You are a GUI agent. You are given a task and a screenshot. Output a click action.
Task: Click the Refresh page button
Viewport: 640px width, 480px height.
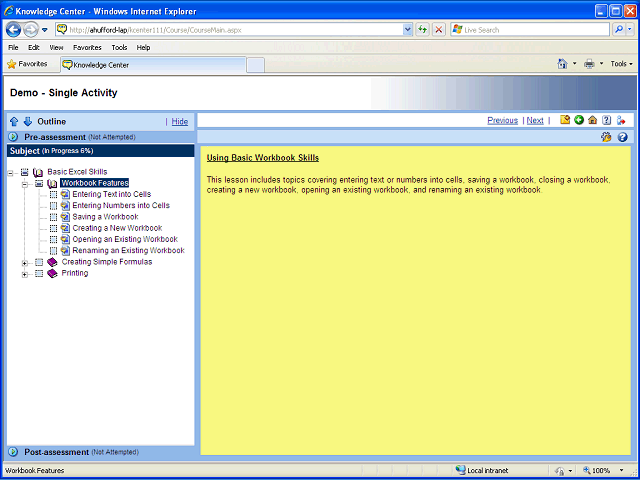click(422, 30)
